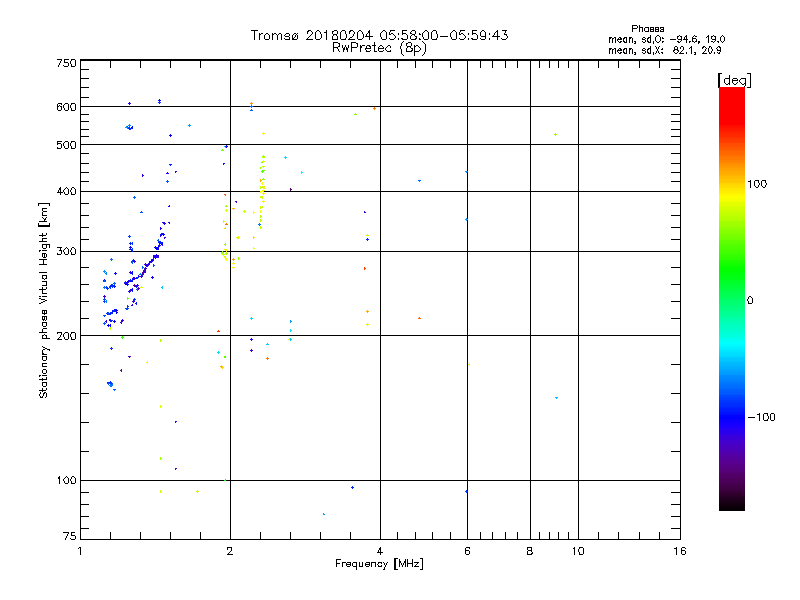Click the 'RwPretec (8p)' subtitle
Image resolution: width=800 pixels, height=600 pixels.
(379, 47)
